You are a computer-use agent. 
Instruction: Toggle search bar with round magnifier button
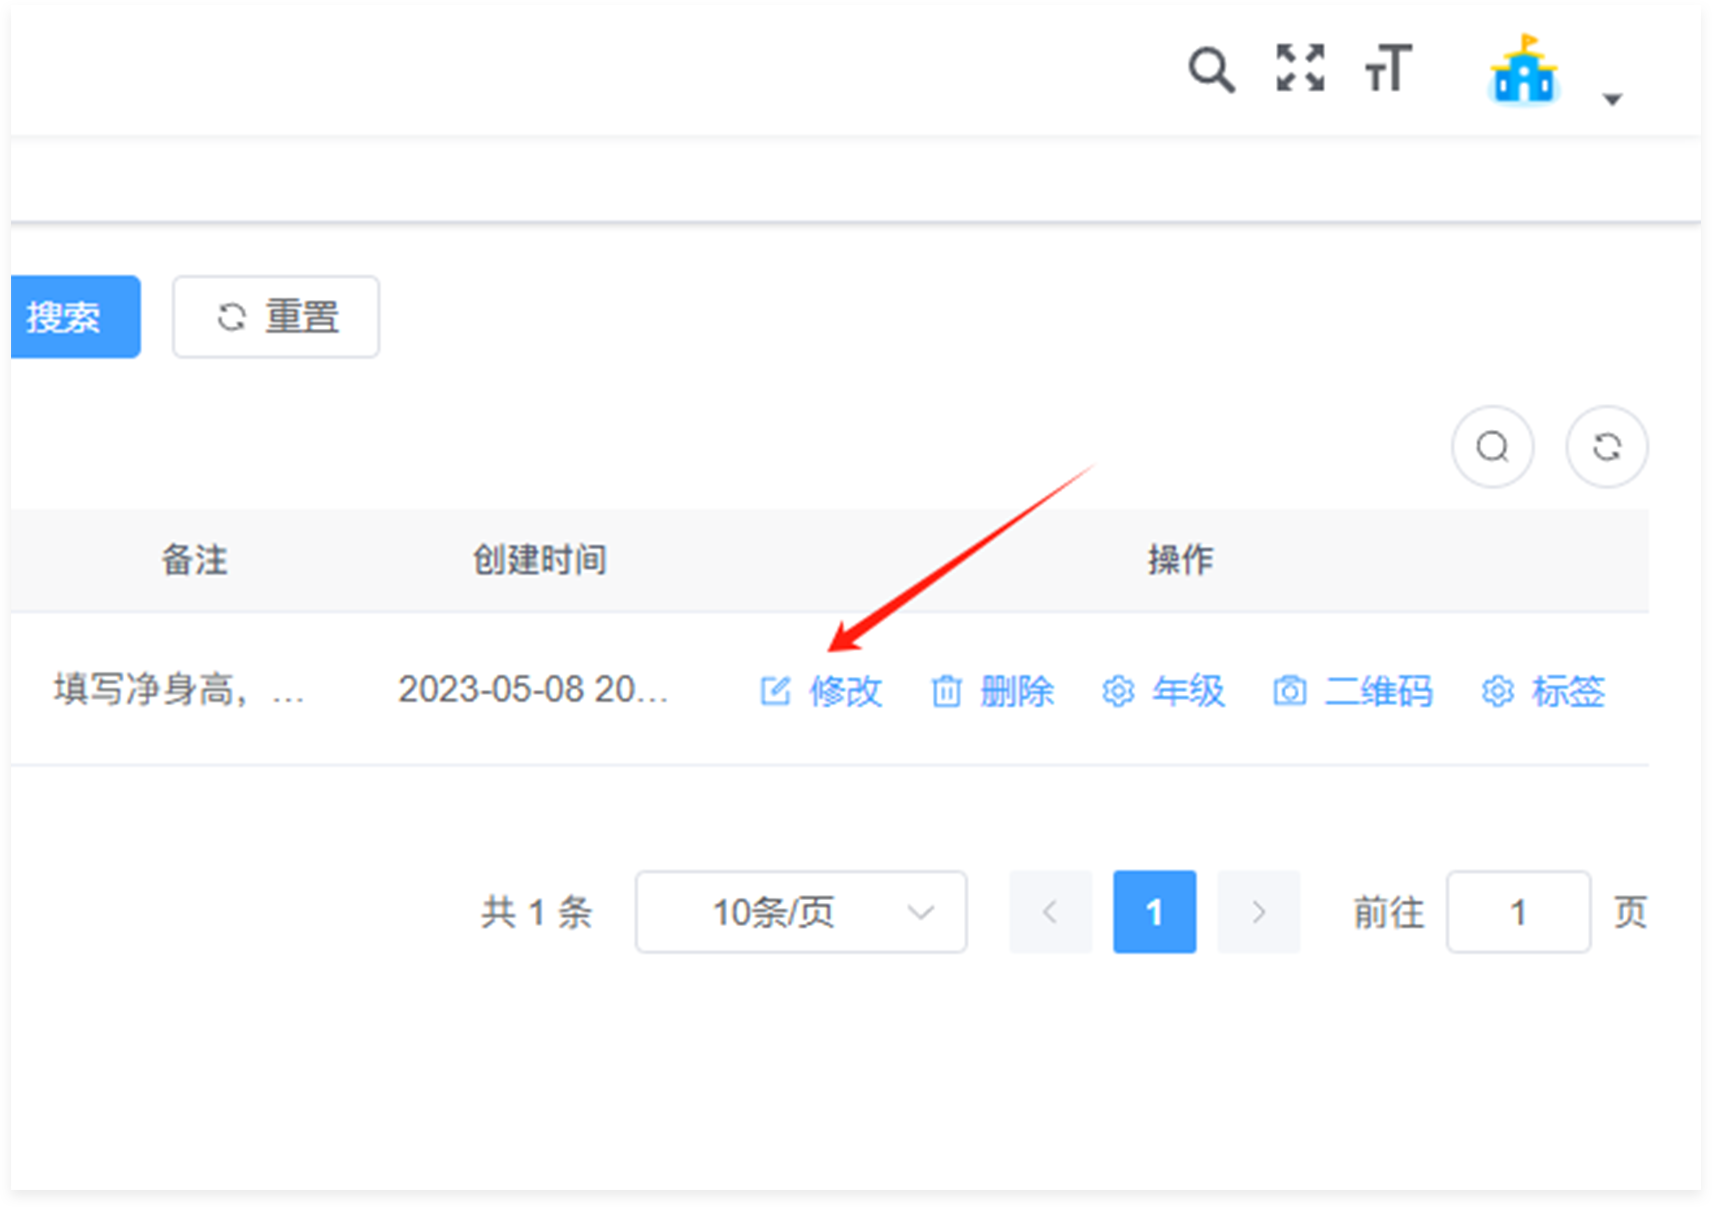[1493, 447]
